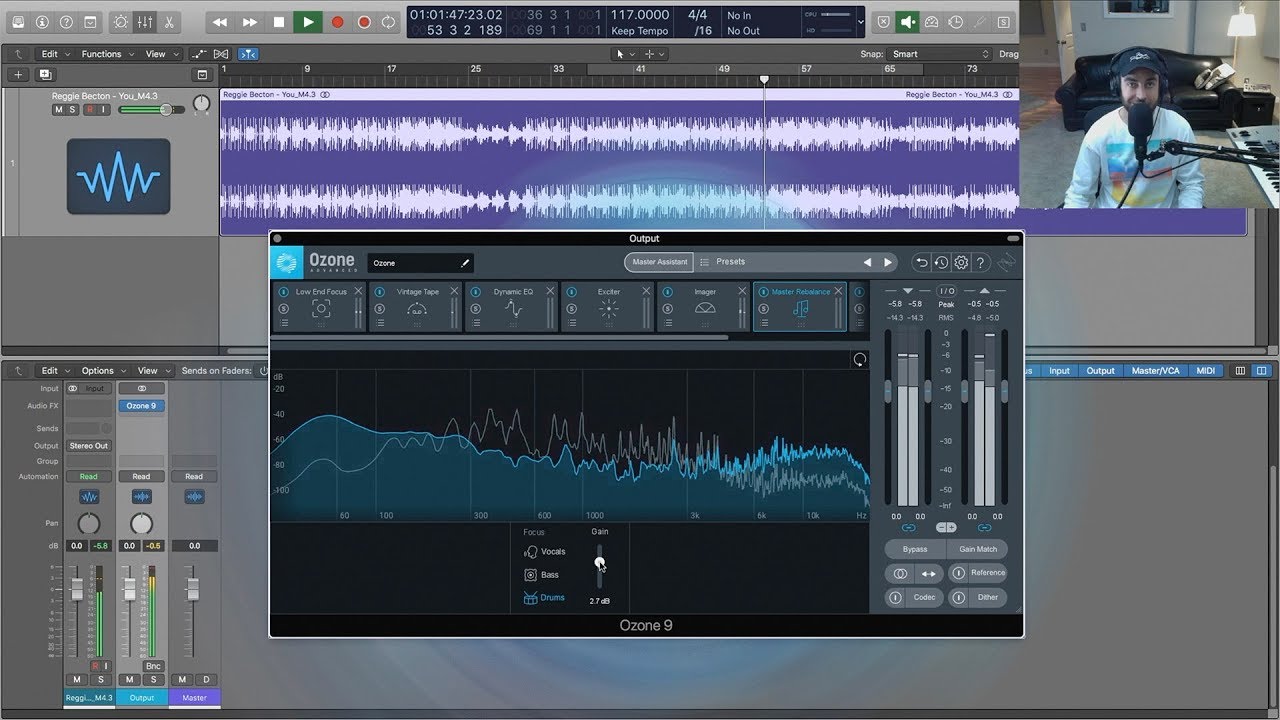Viewport: 1280px width, 720px height.
Task: Click the Codec button
Action: (x=915, y=597)
